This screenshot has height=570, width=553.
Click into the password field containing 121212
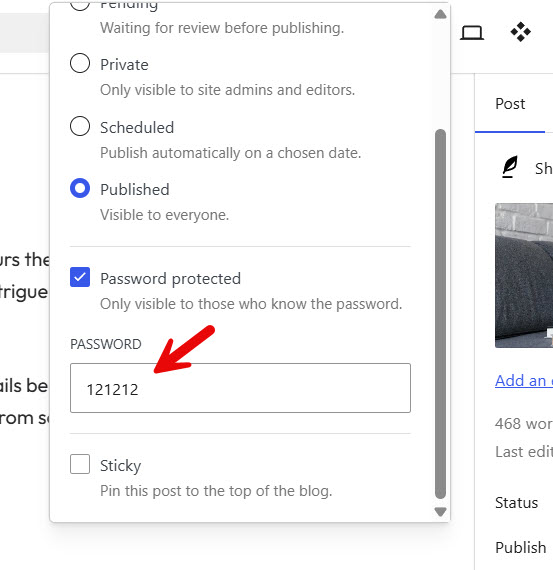[x=240, y=388]
